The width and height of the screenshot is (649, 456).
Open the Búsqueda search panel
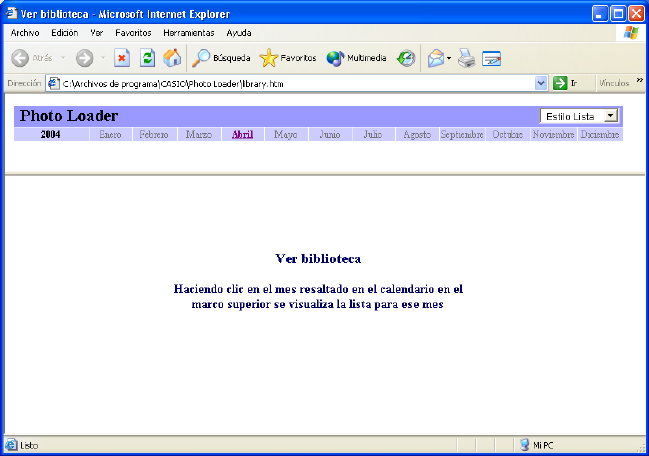221,58
